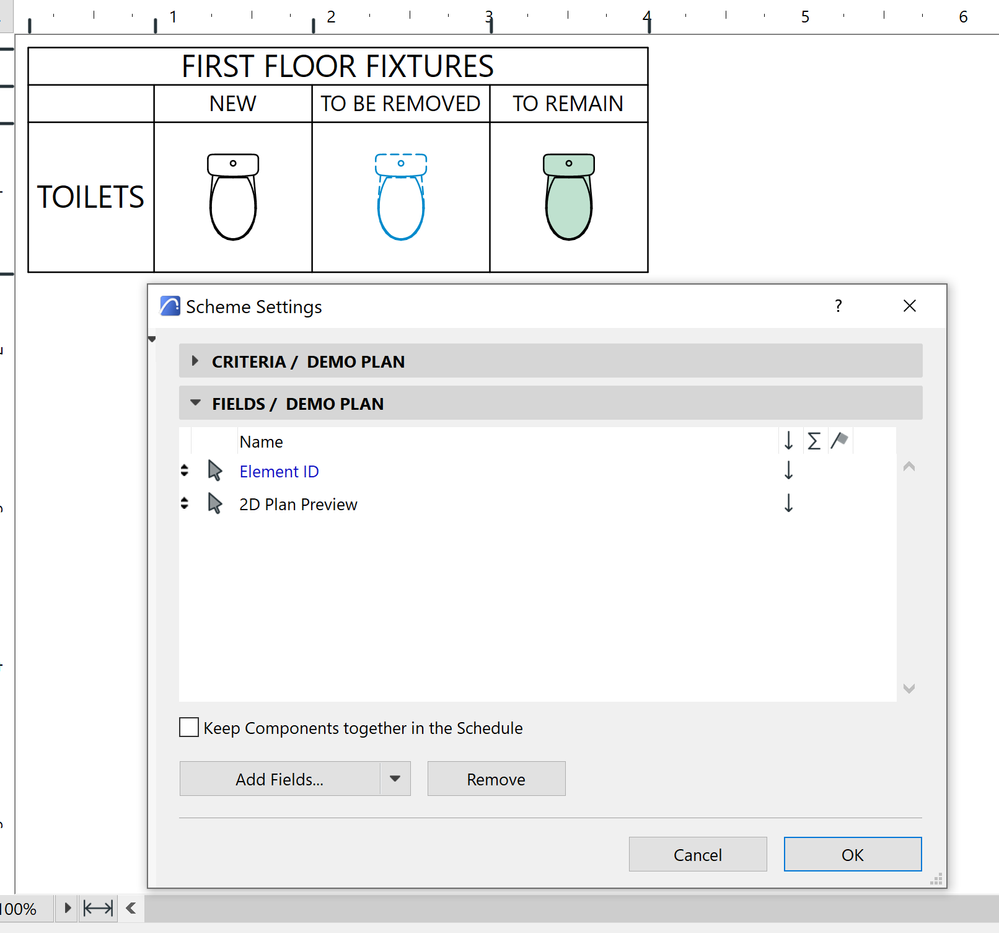This screenshot has height=933, width=999.
Task: Click Cancel in Scheme Settings
Action: pyautogui.click(x=698, y=855)
